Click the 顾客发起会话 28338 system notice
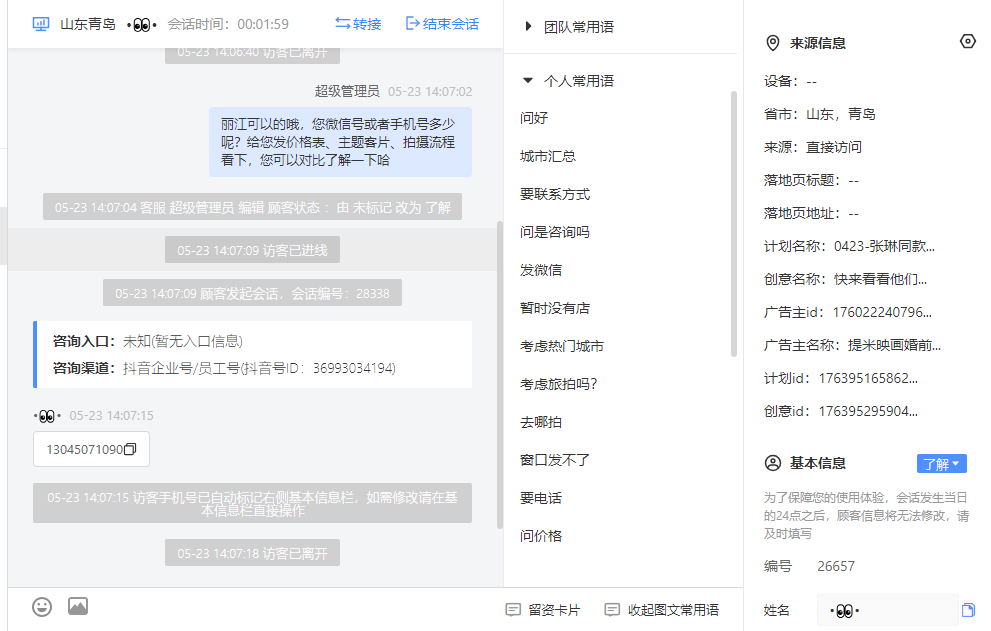Viewport: 991px width, 631px height. (252, 293)
